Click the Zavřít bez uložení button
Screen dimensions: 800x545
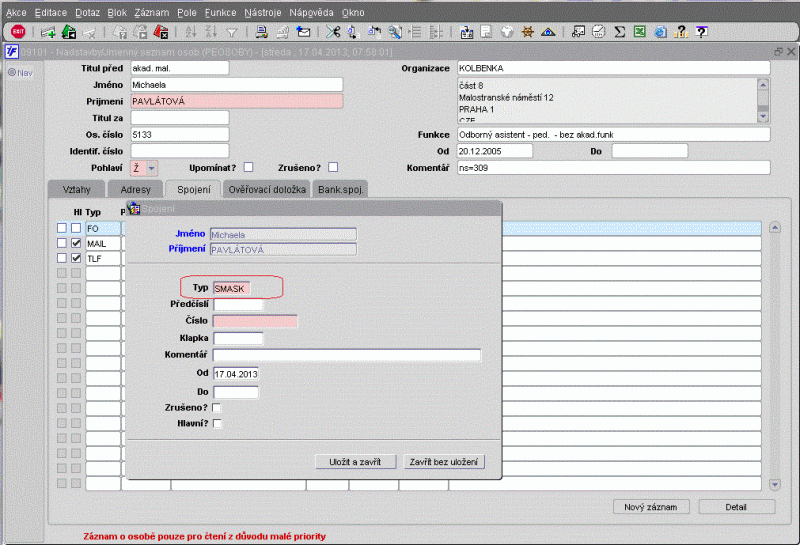(444, 462)
